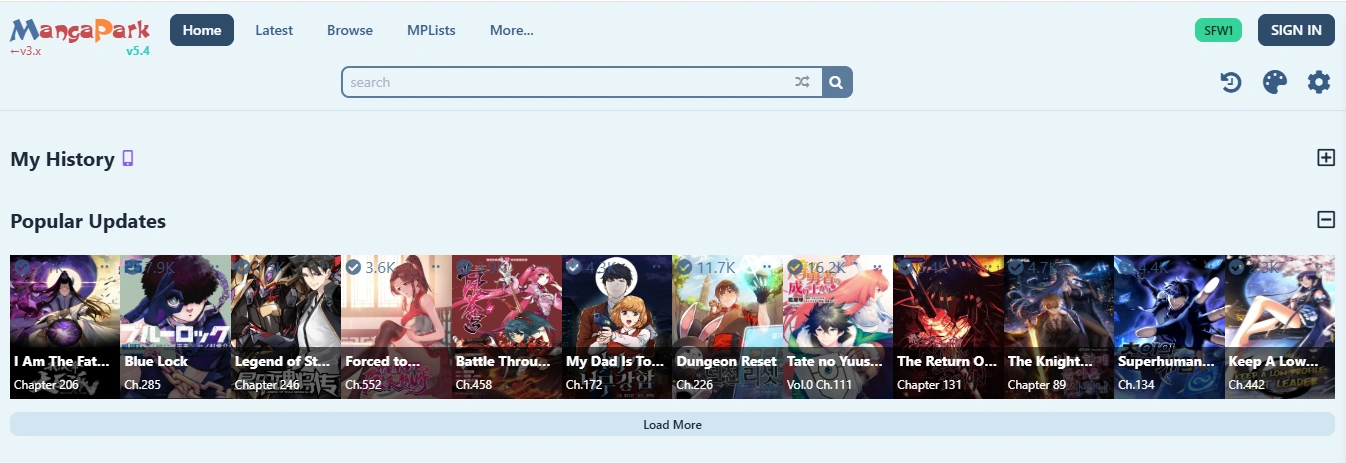
Task: Click the random shuffle icon in search bar
Action: coord(802,82)
